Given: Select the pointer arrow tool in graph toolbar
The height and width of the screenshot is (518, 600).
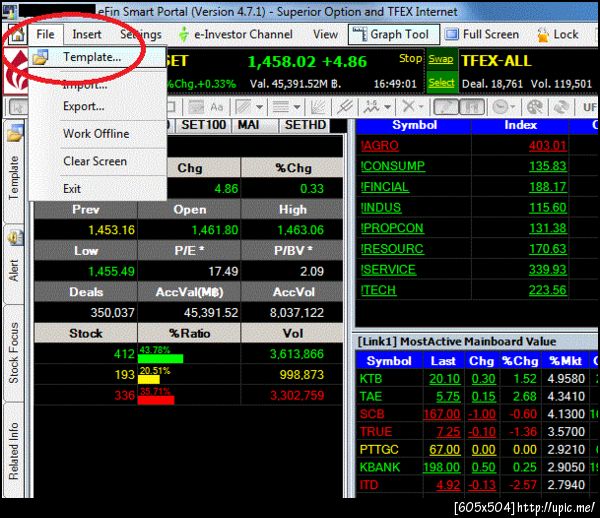Looking at the screenshot, I should coord(18,108).
